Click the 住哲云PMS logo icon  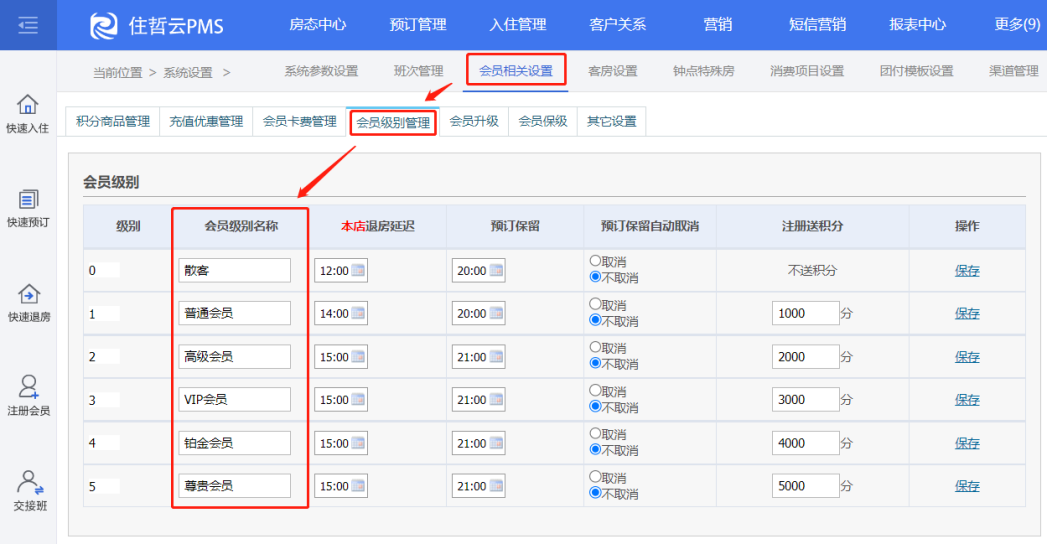click(104, 25)
